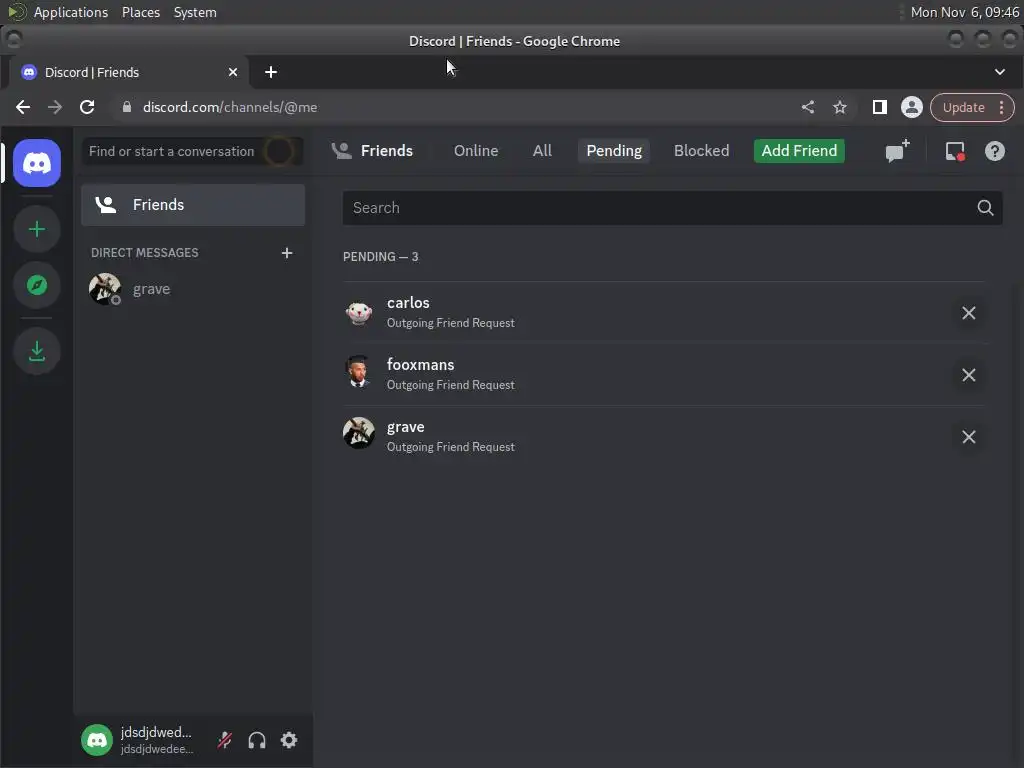Viewport: 1024px width, 768px height.
Task: Open own user avatar in bottom panel
Action: point(97,740)
